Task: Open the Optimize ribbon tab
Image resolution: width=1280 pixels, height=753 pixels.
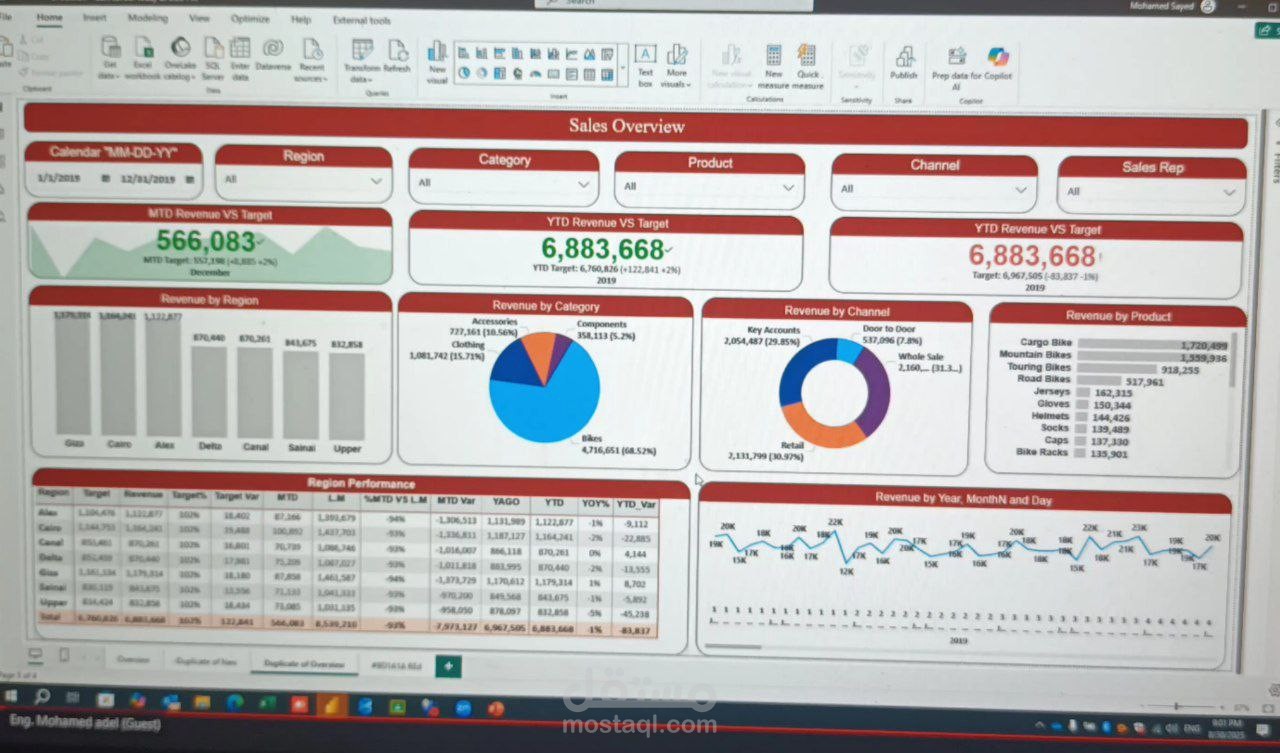Action: [x=250, y=18]
